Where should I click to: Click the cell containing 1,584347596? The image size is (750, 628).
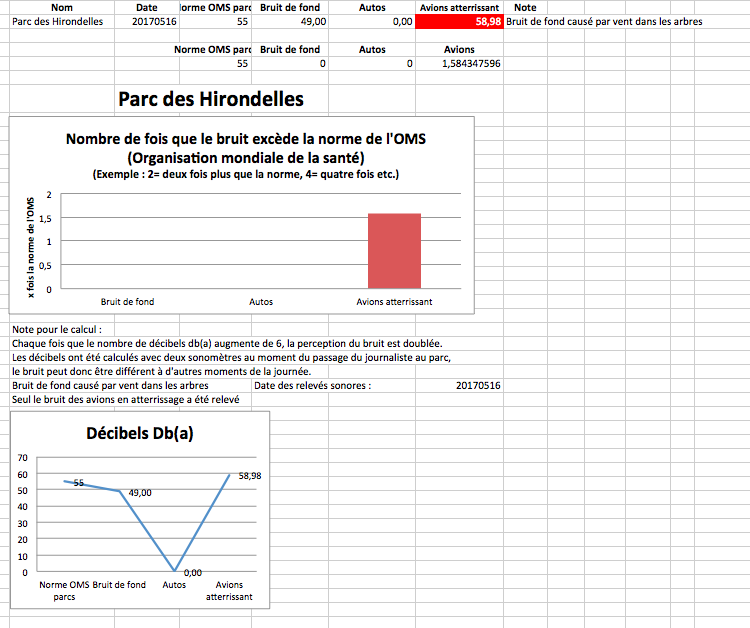[459, 63]
